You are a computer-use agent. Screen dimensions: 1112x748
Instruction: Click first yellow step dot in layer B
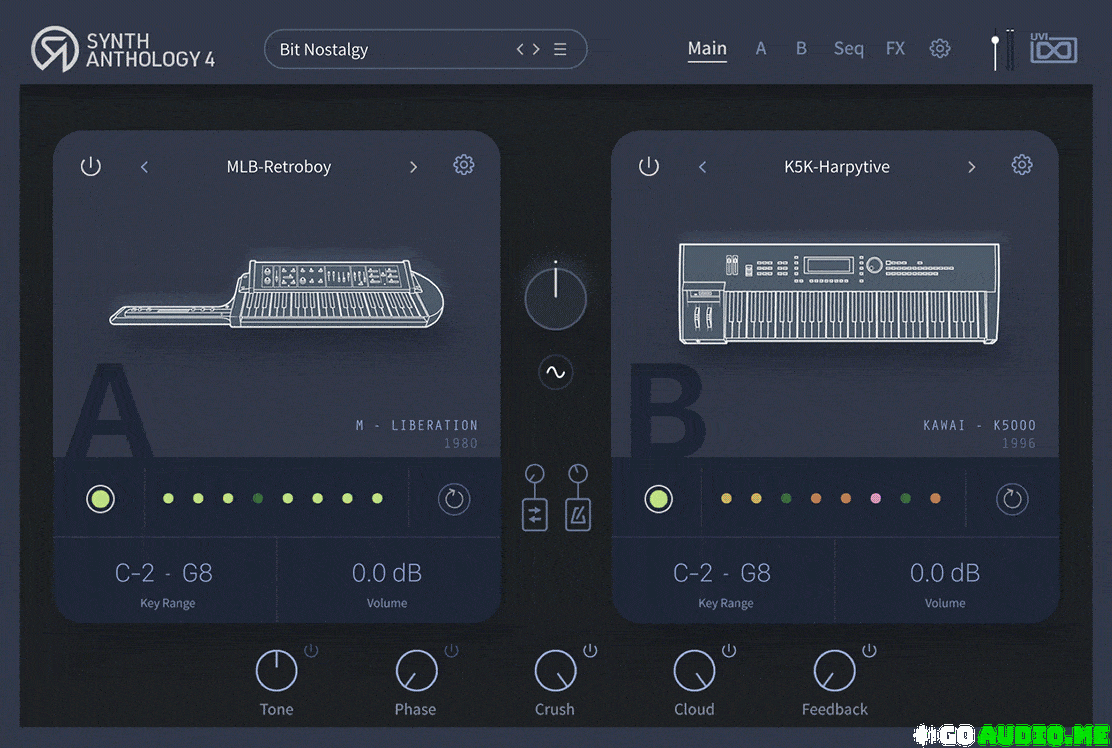[726, 498]
